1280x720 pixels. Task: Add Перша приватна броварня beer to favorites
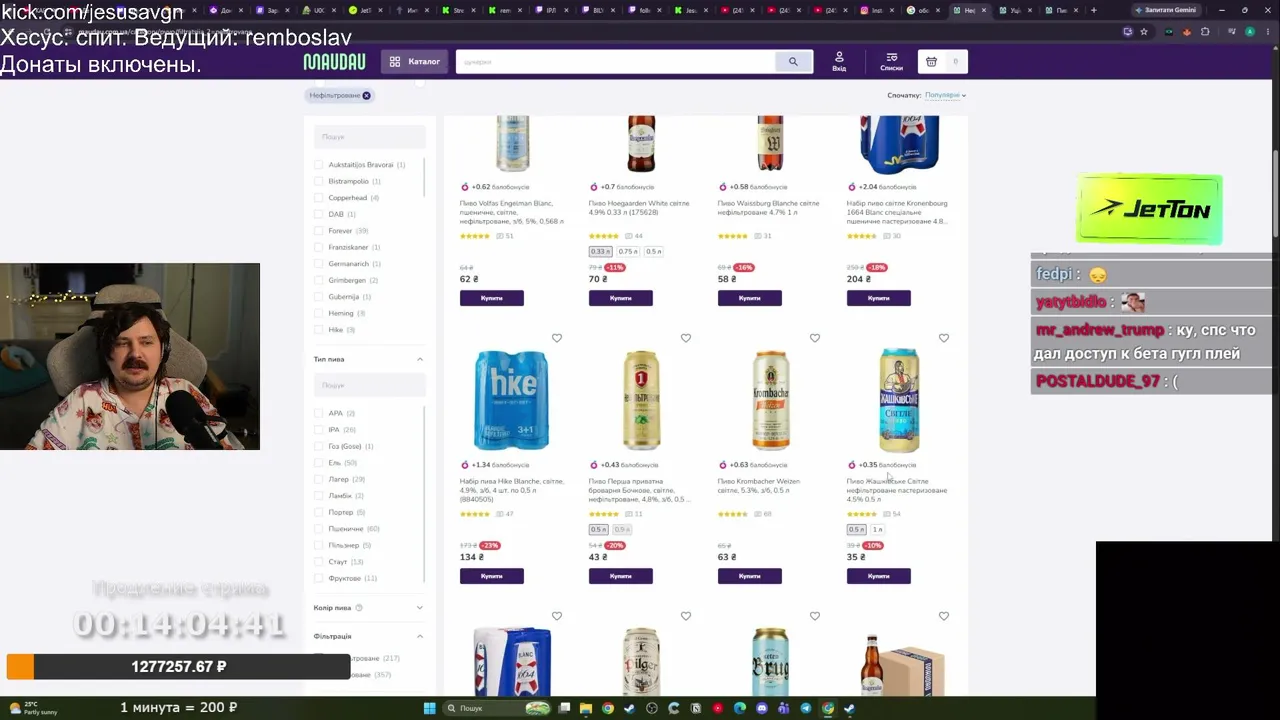coord(686,338)
